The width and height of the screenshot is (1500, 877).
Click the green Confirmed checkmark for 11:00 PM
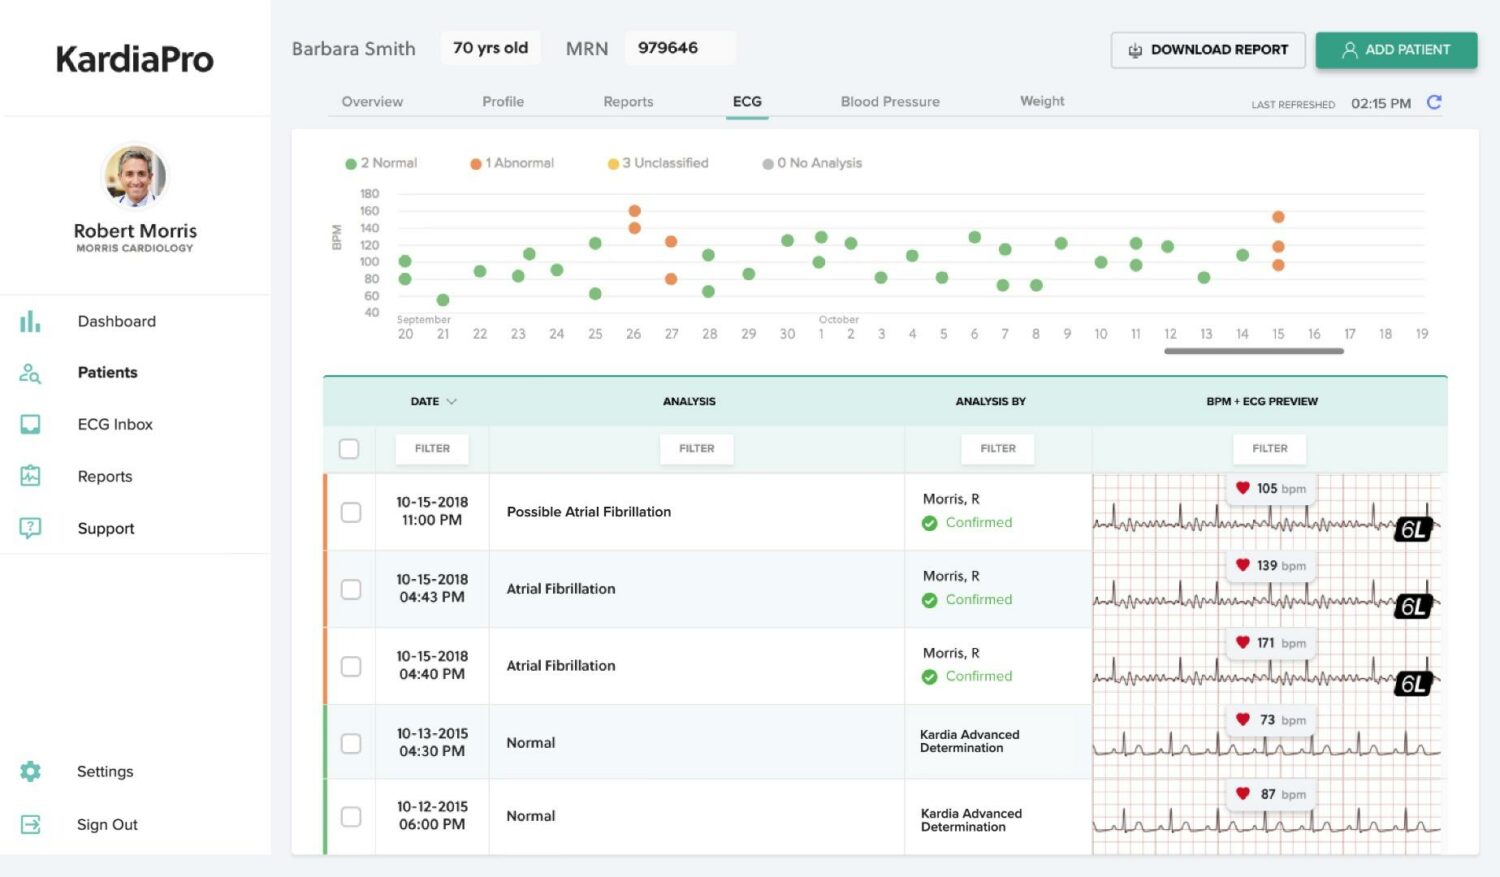929,523
